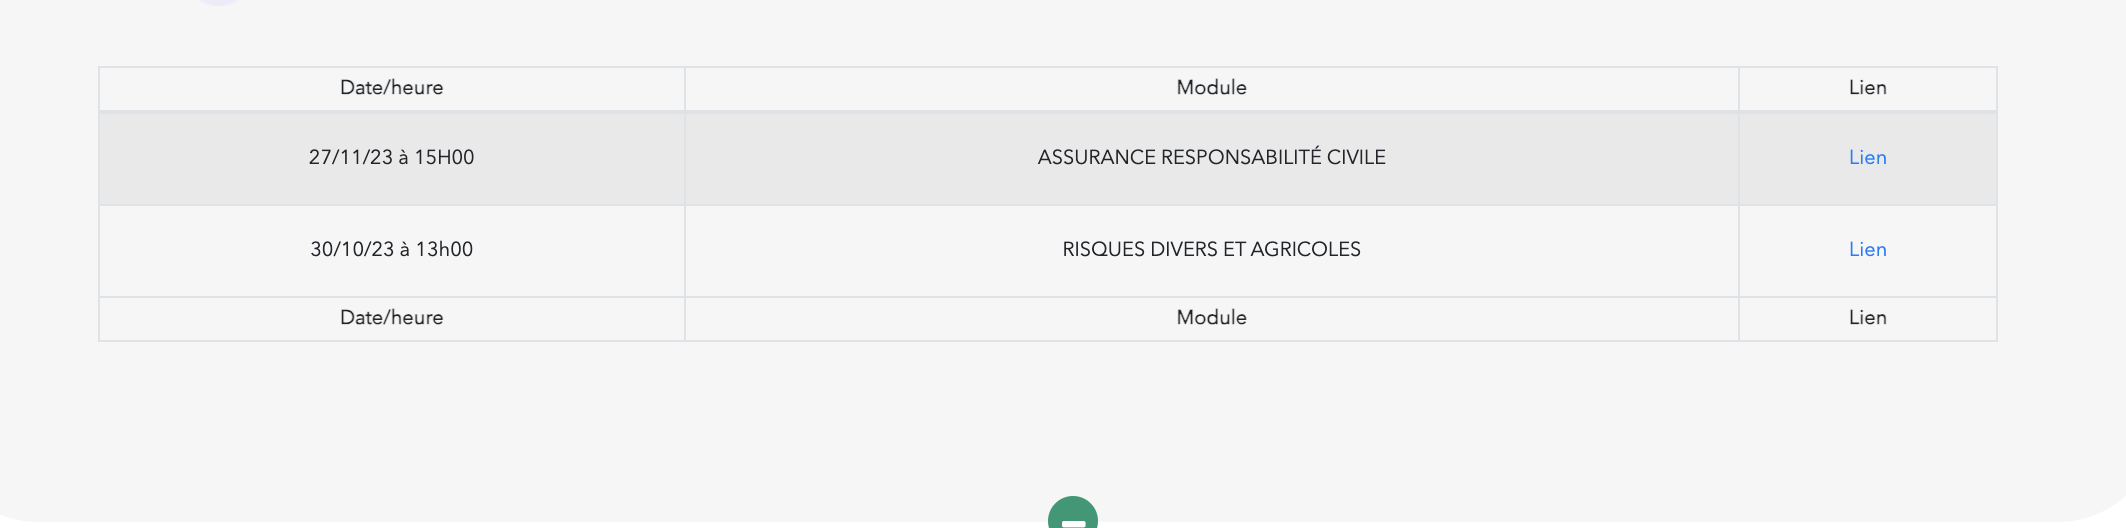Click the word CIVILE in first row
This screenshot has height=528, width=2126.
(x=1356, y=158)
